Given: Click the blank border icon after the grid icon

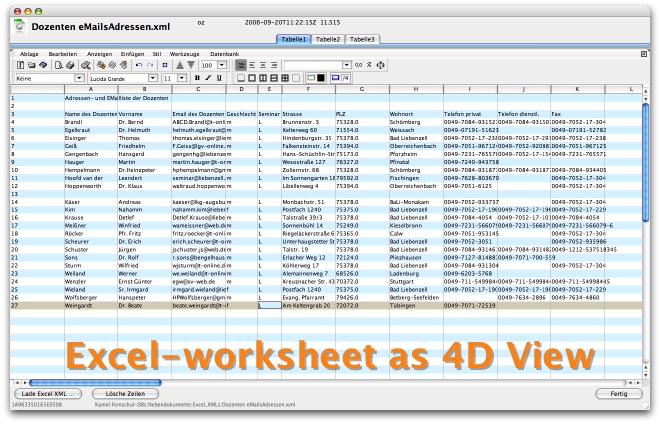Looking at the screenshot, I should 296,78.
